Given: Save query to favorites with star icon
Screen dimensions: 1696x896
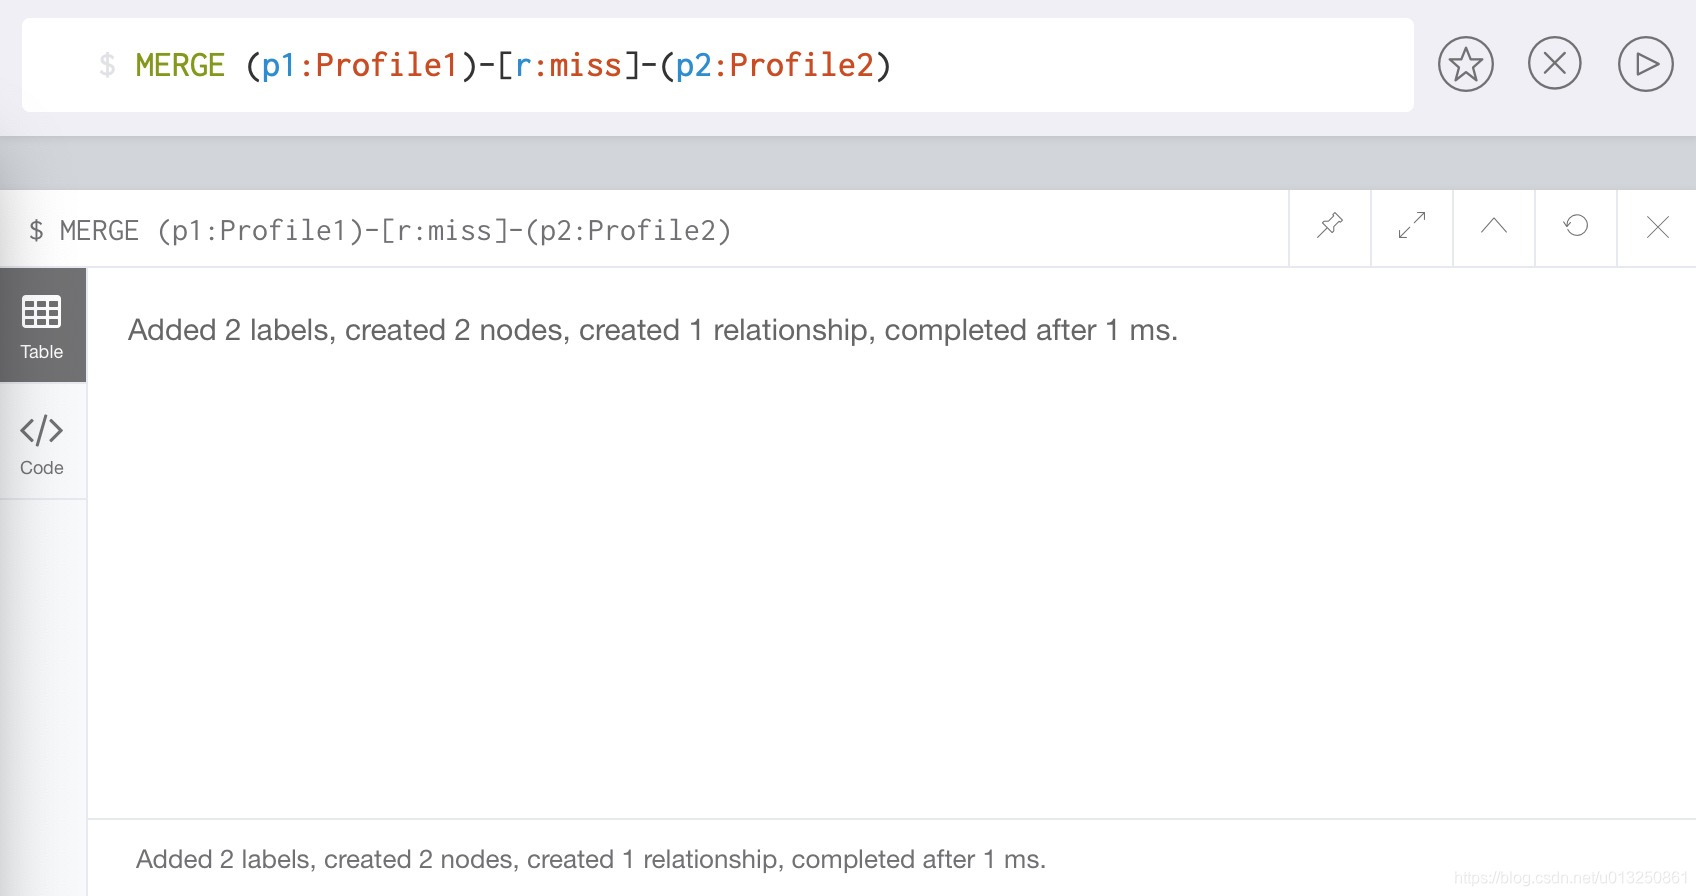Looking at the screenshot, I should (1466, 64).
